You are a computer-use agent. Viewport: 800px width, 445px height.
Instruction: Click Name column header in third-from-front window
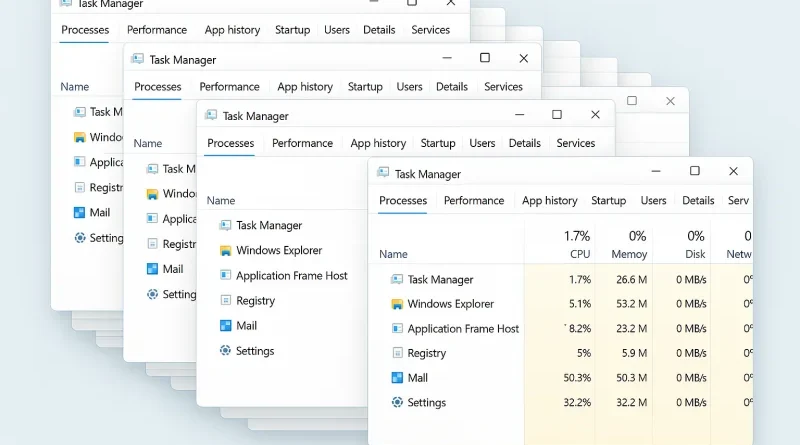(x=148, y=143)
